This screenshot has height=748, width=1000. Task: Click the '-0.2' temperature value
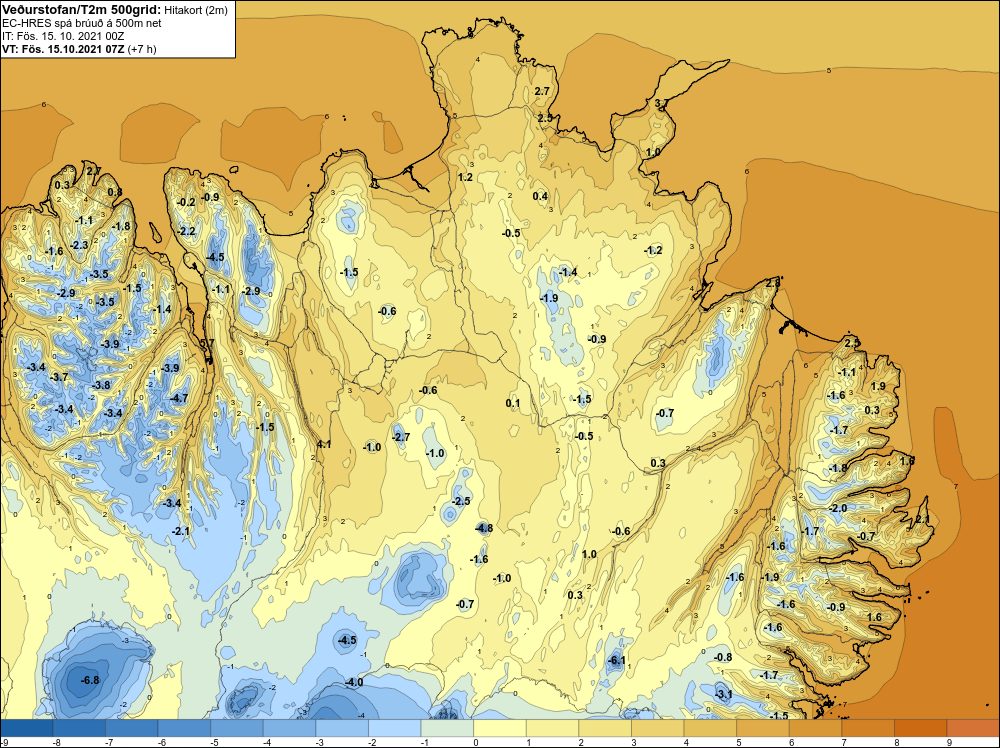click(x=186, y=202)
